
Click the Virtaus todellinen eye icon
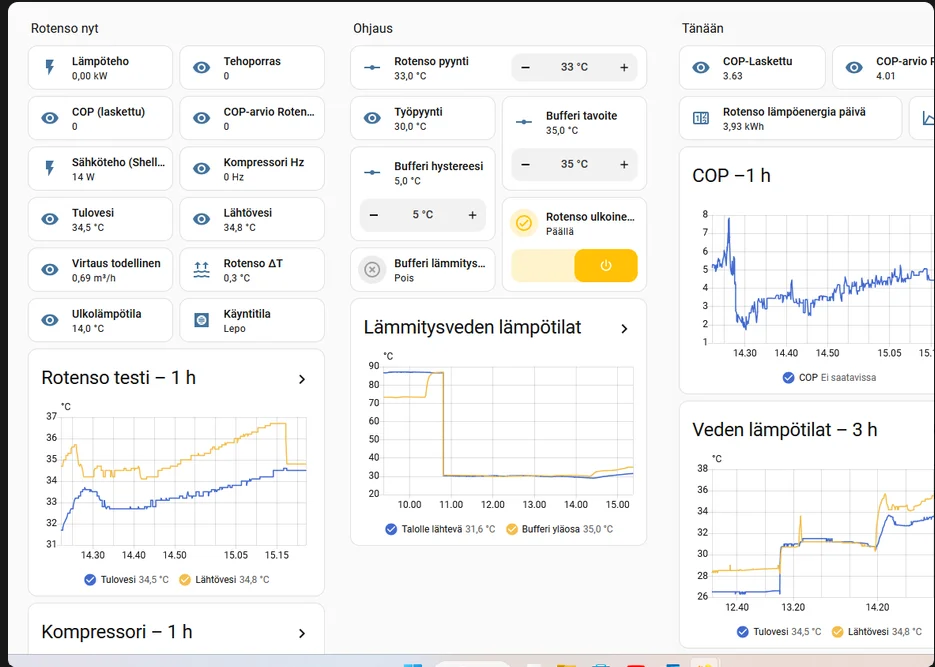click(x=50, y=270)
